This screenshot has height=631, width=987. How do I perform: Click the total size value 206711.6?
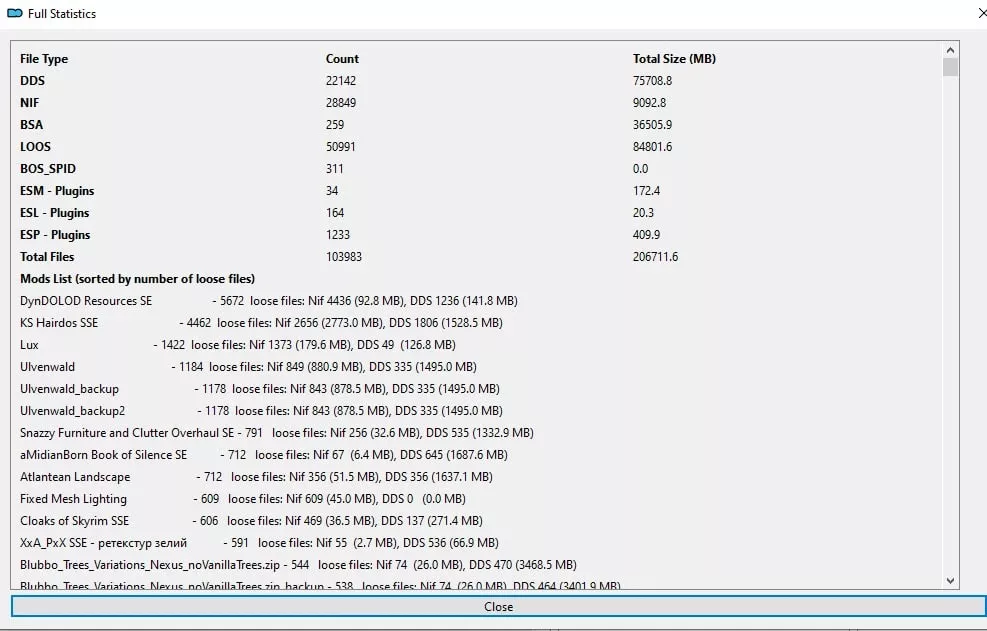(655, 257)
